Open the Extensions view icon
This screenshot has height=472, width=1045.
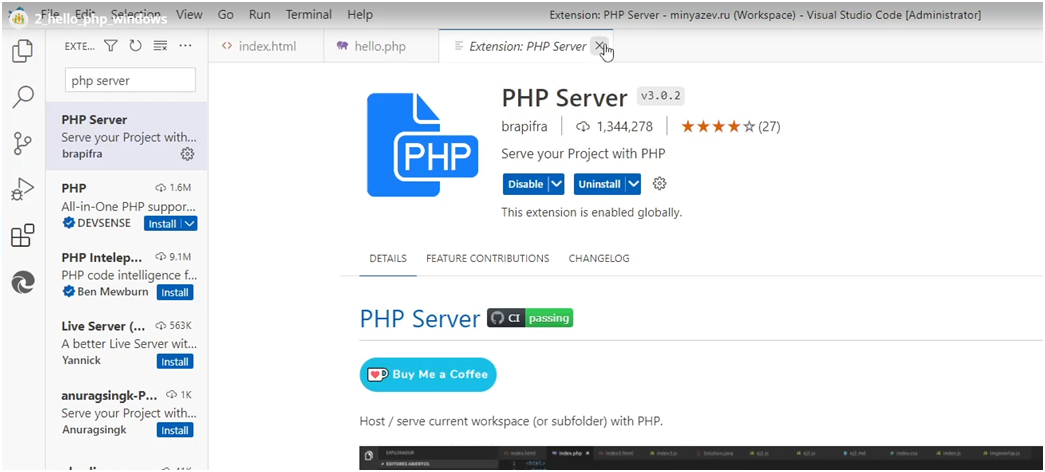tap(23, 235)
